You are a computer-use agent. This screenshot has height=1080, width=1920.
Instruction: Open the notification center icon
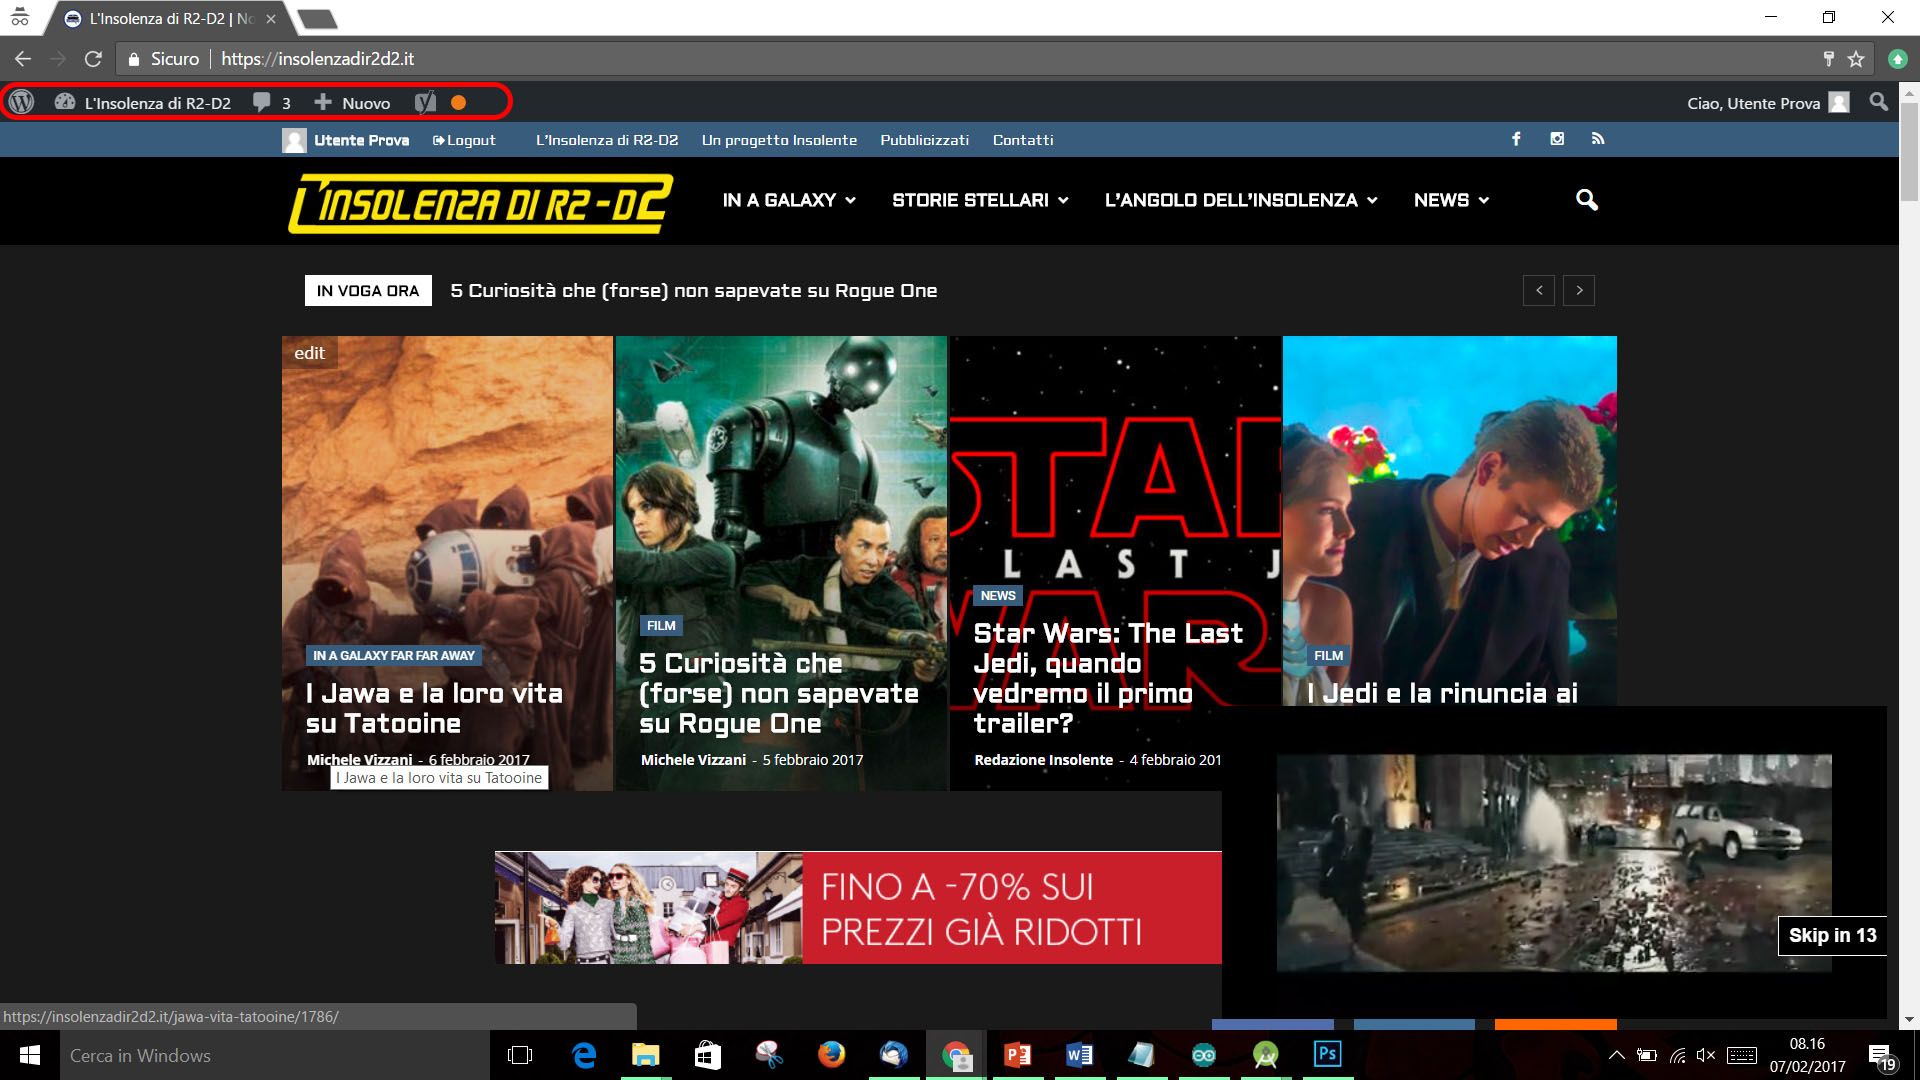(x=1880, y=1056)
